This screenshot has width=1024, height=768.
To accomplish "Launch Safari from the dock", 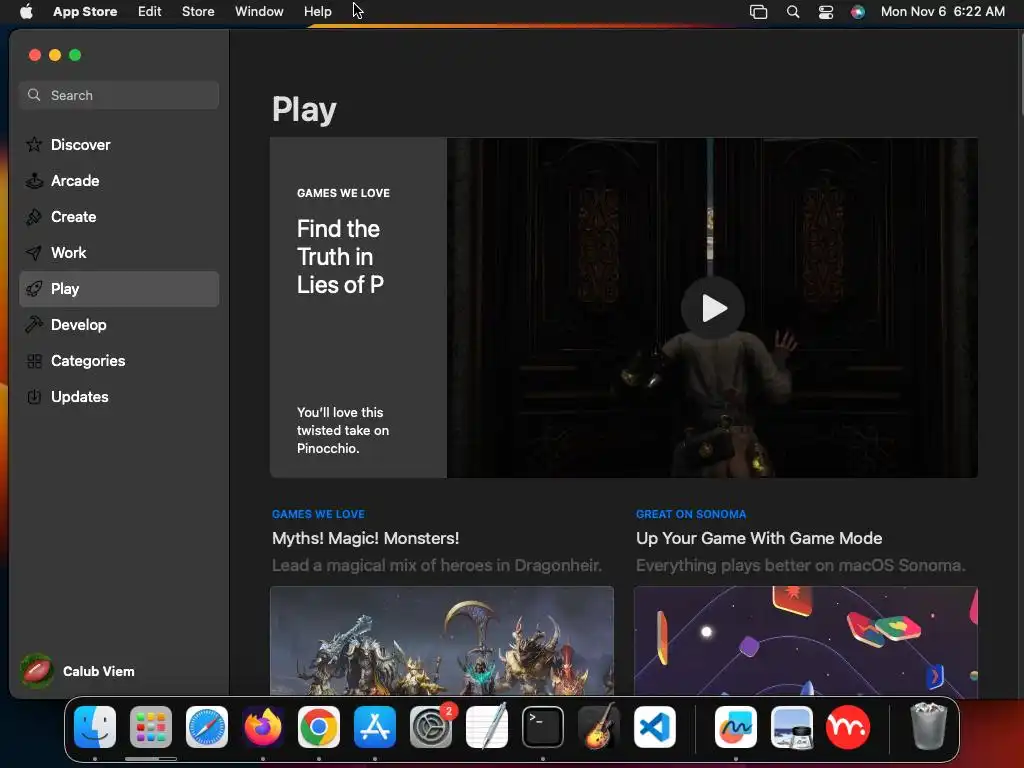I will coord(207,727).
